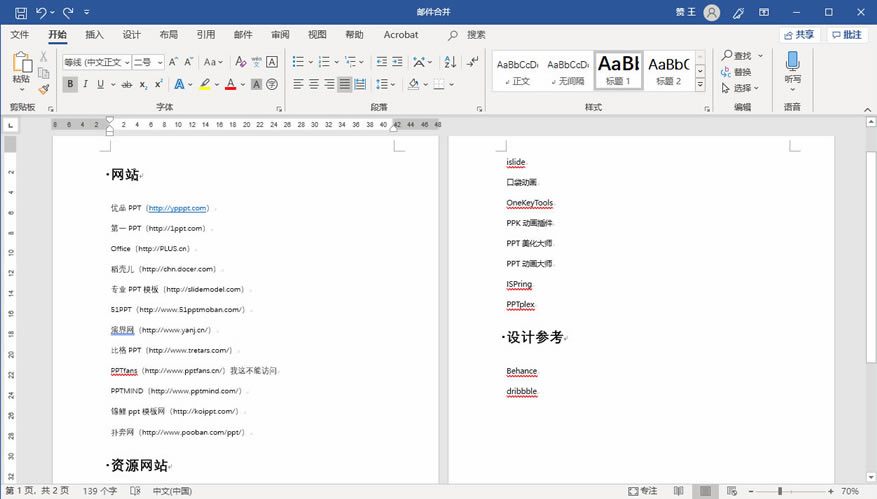Adjust the zoom slider handle
The height and width of the screenshot is (499, 877).
coord(780,491)
